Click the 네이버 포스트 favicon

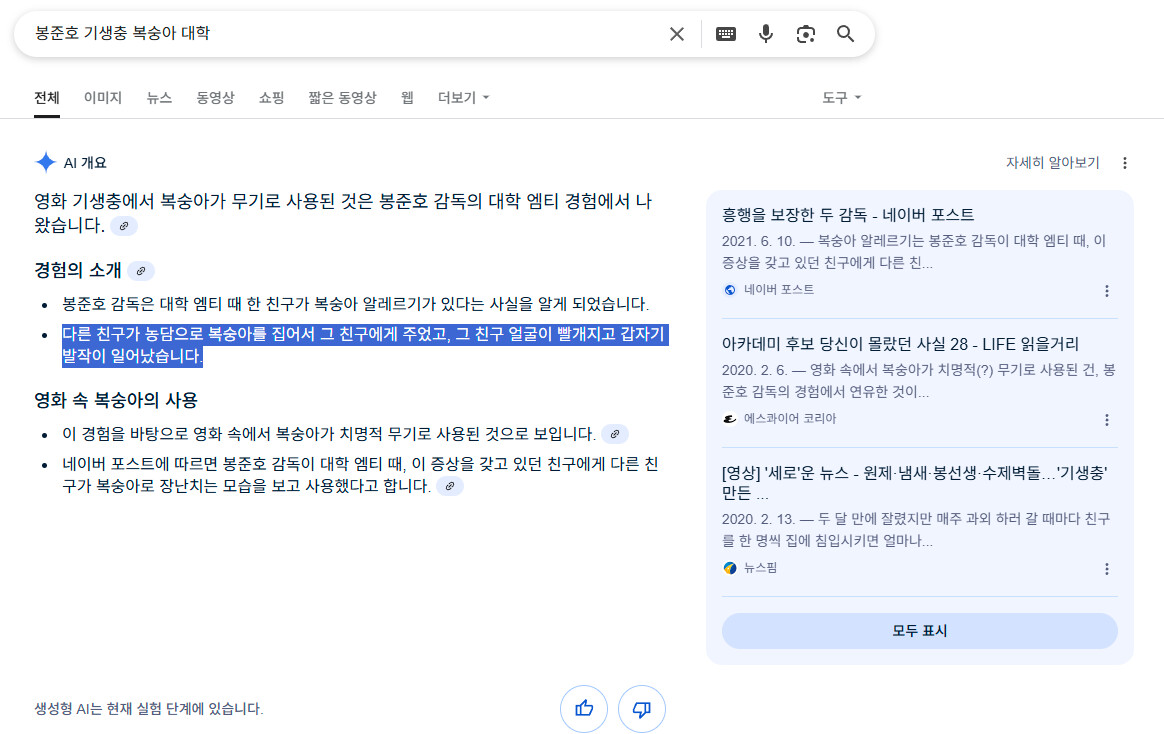(x=730, y=290)
